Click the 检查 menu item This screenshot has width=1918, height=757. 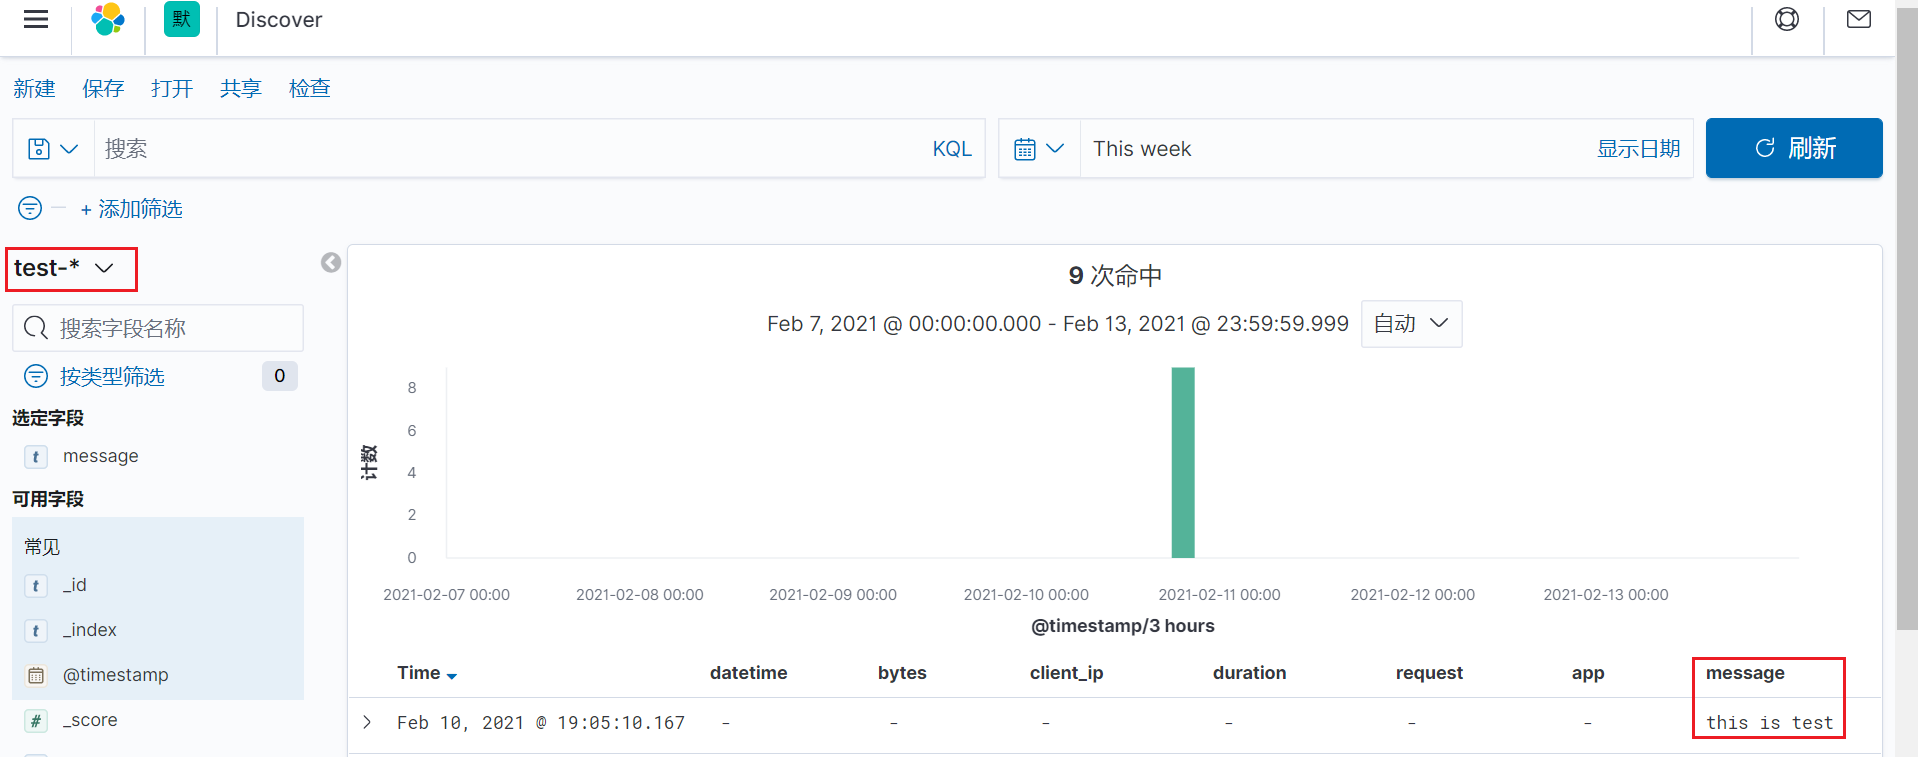tap(310, 89)
